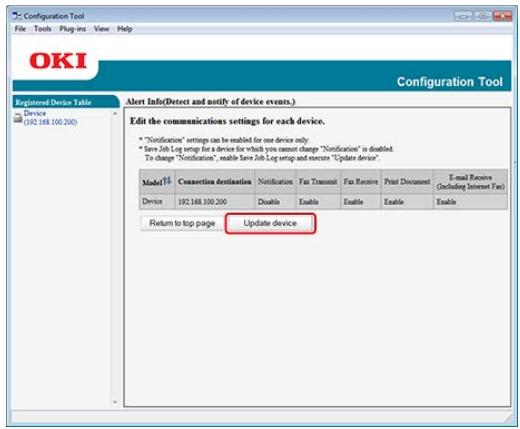Click the Connection destination column header

(x=215, y=182)
